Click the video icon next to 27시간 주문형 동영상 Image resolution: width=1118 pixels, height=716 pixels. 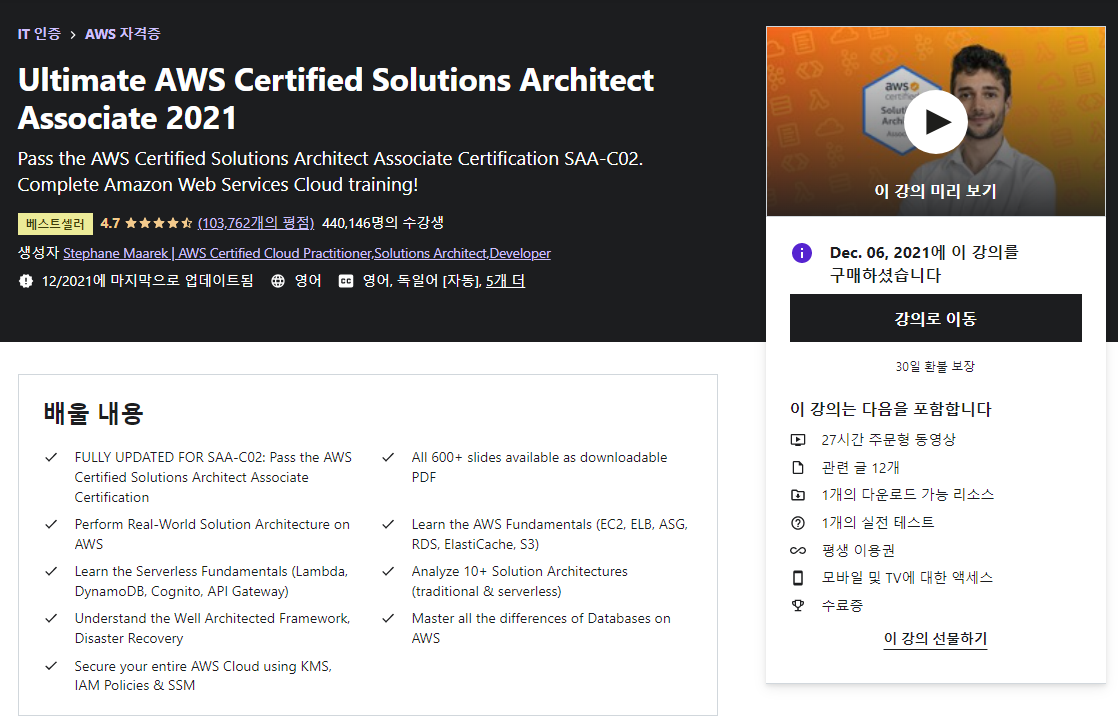point(798,440)
